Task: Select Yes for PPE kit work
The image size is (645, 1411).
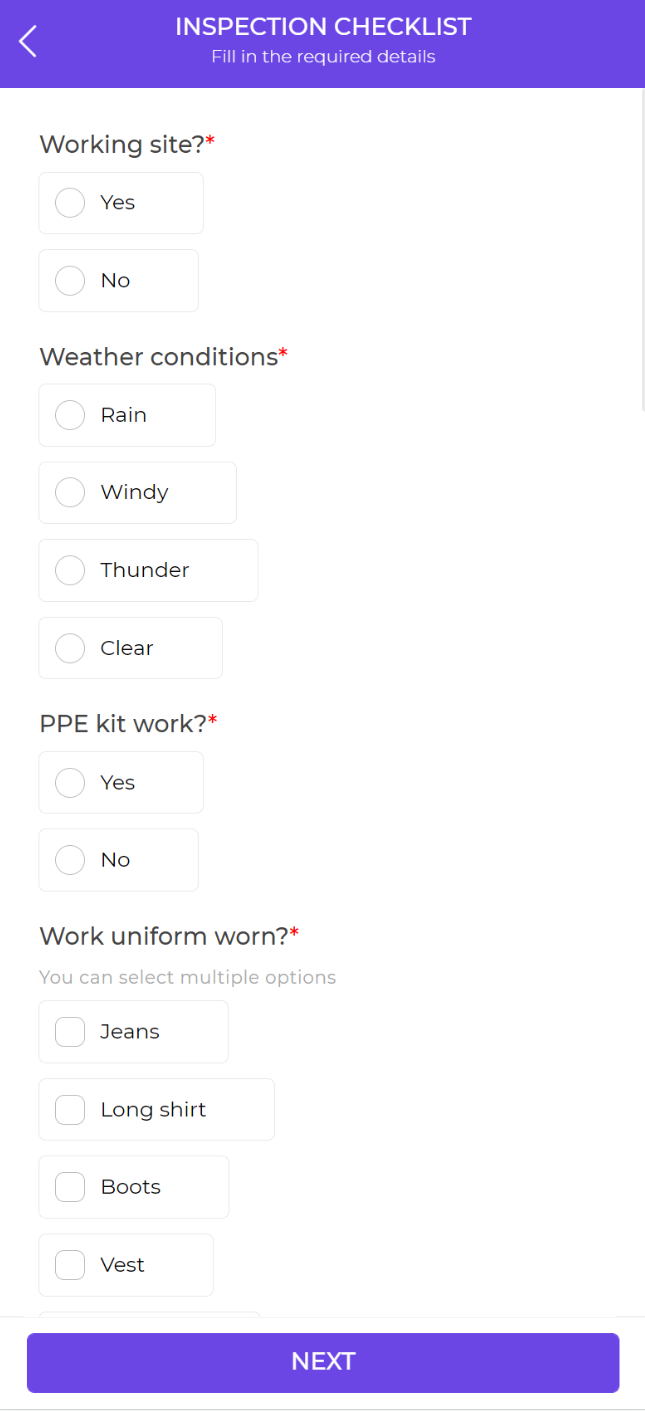Action: point(70,783)
